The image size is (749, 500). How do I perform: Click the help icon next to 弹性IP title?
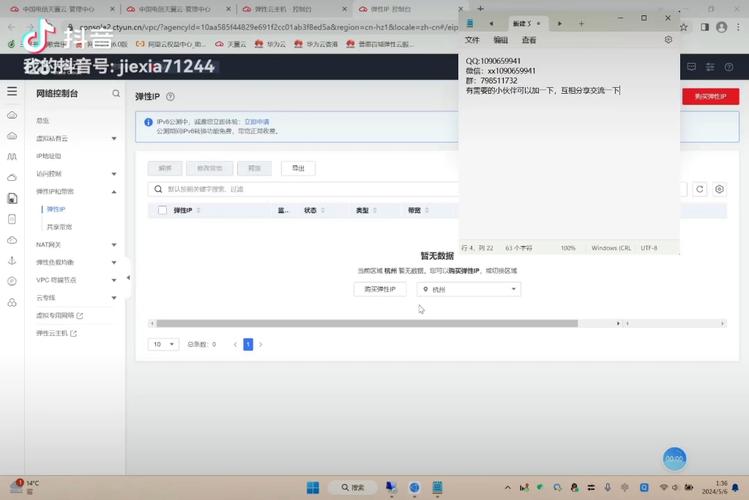click(170, 96)
